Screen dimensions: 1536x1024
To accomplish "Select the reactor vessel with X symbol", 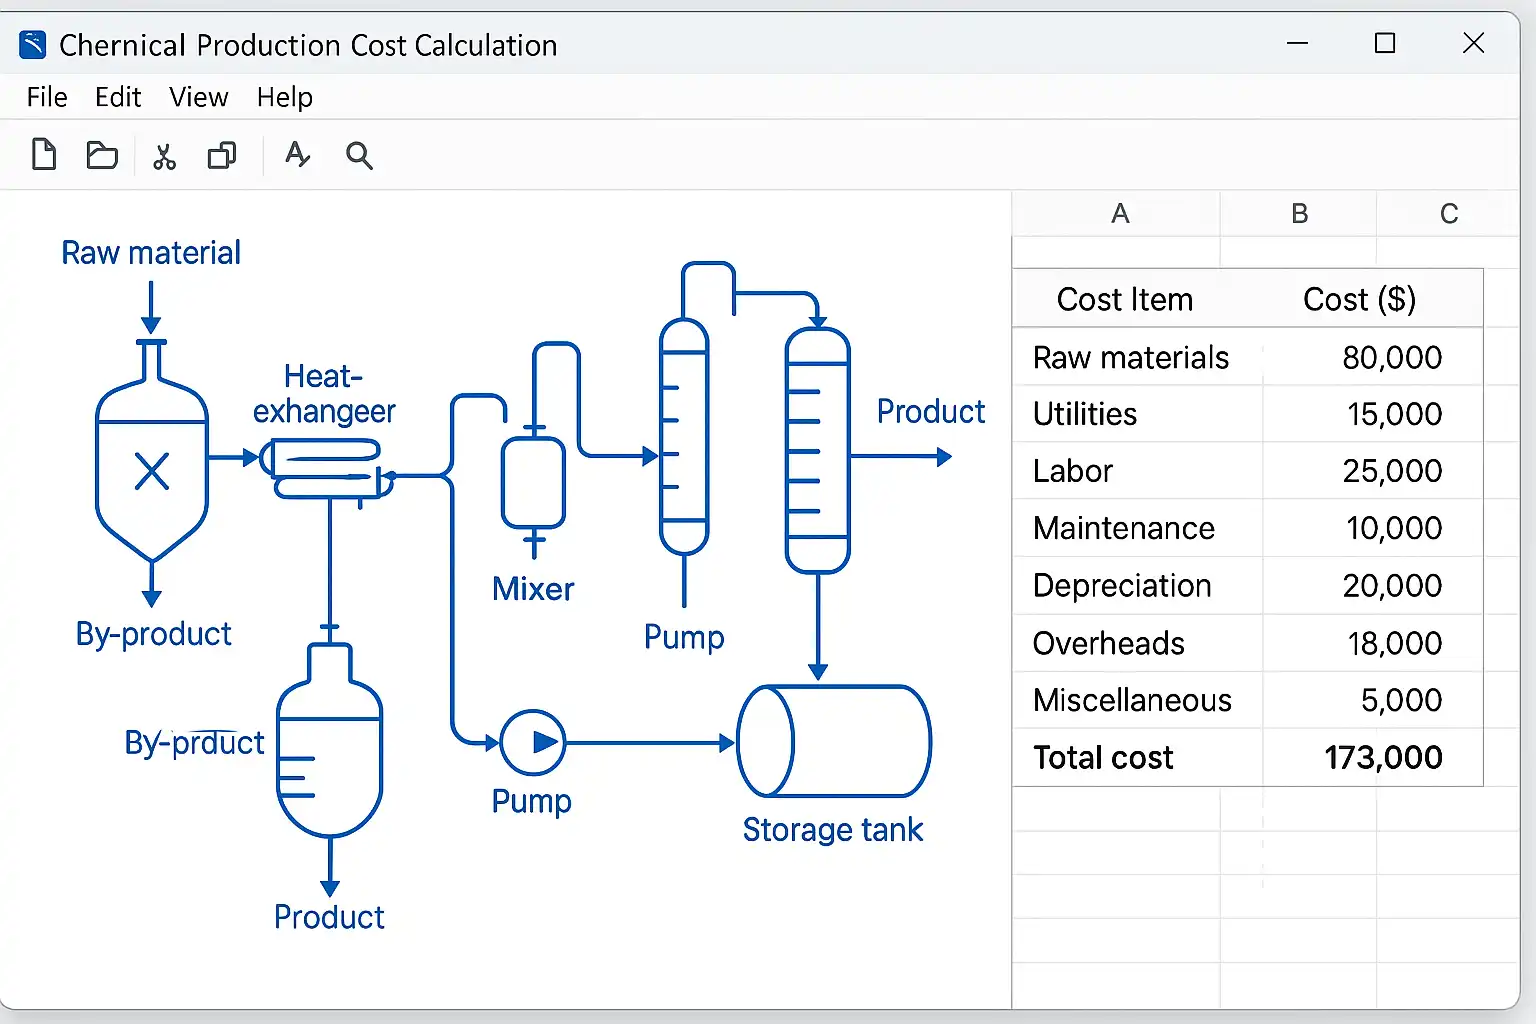I will (x=152, y=470).
